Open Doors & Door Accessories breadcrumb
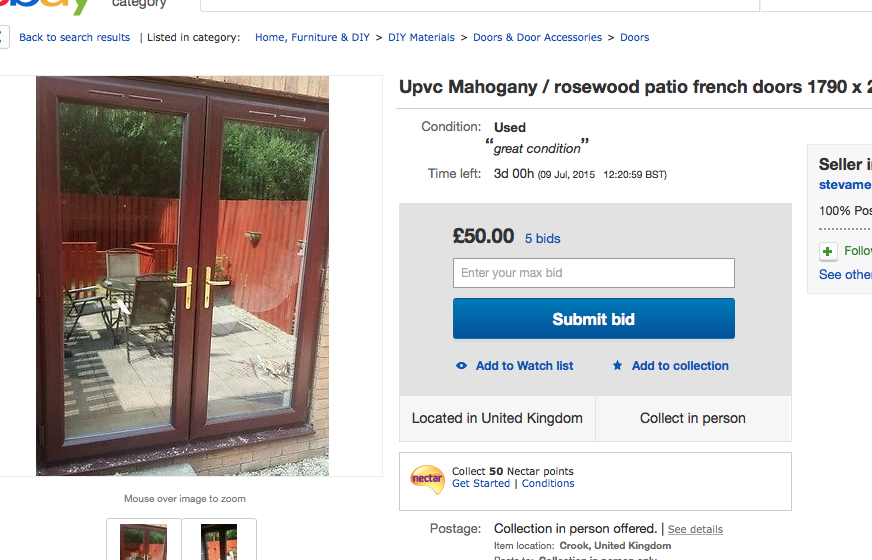872x560 pixels. tap(537, 37)
